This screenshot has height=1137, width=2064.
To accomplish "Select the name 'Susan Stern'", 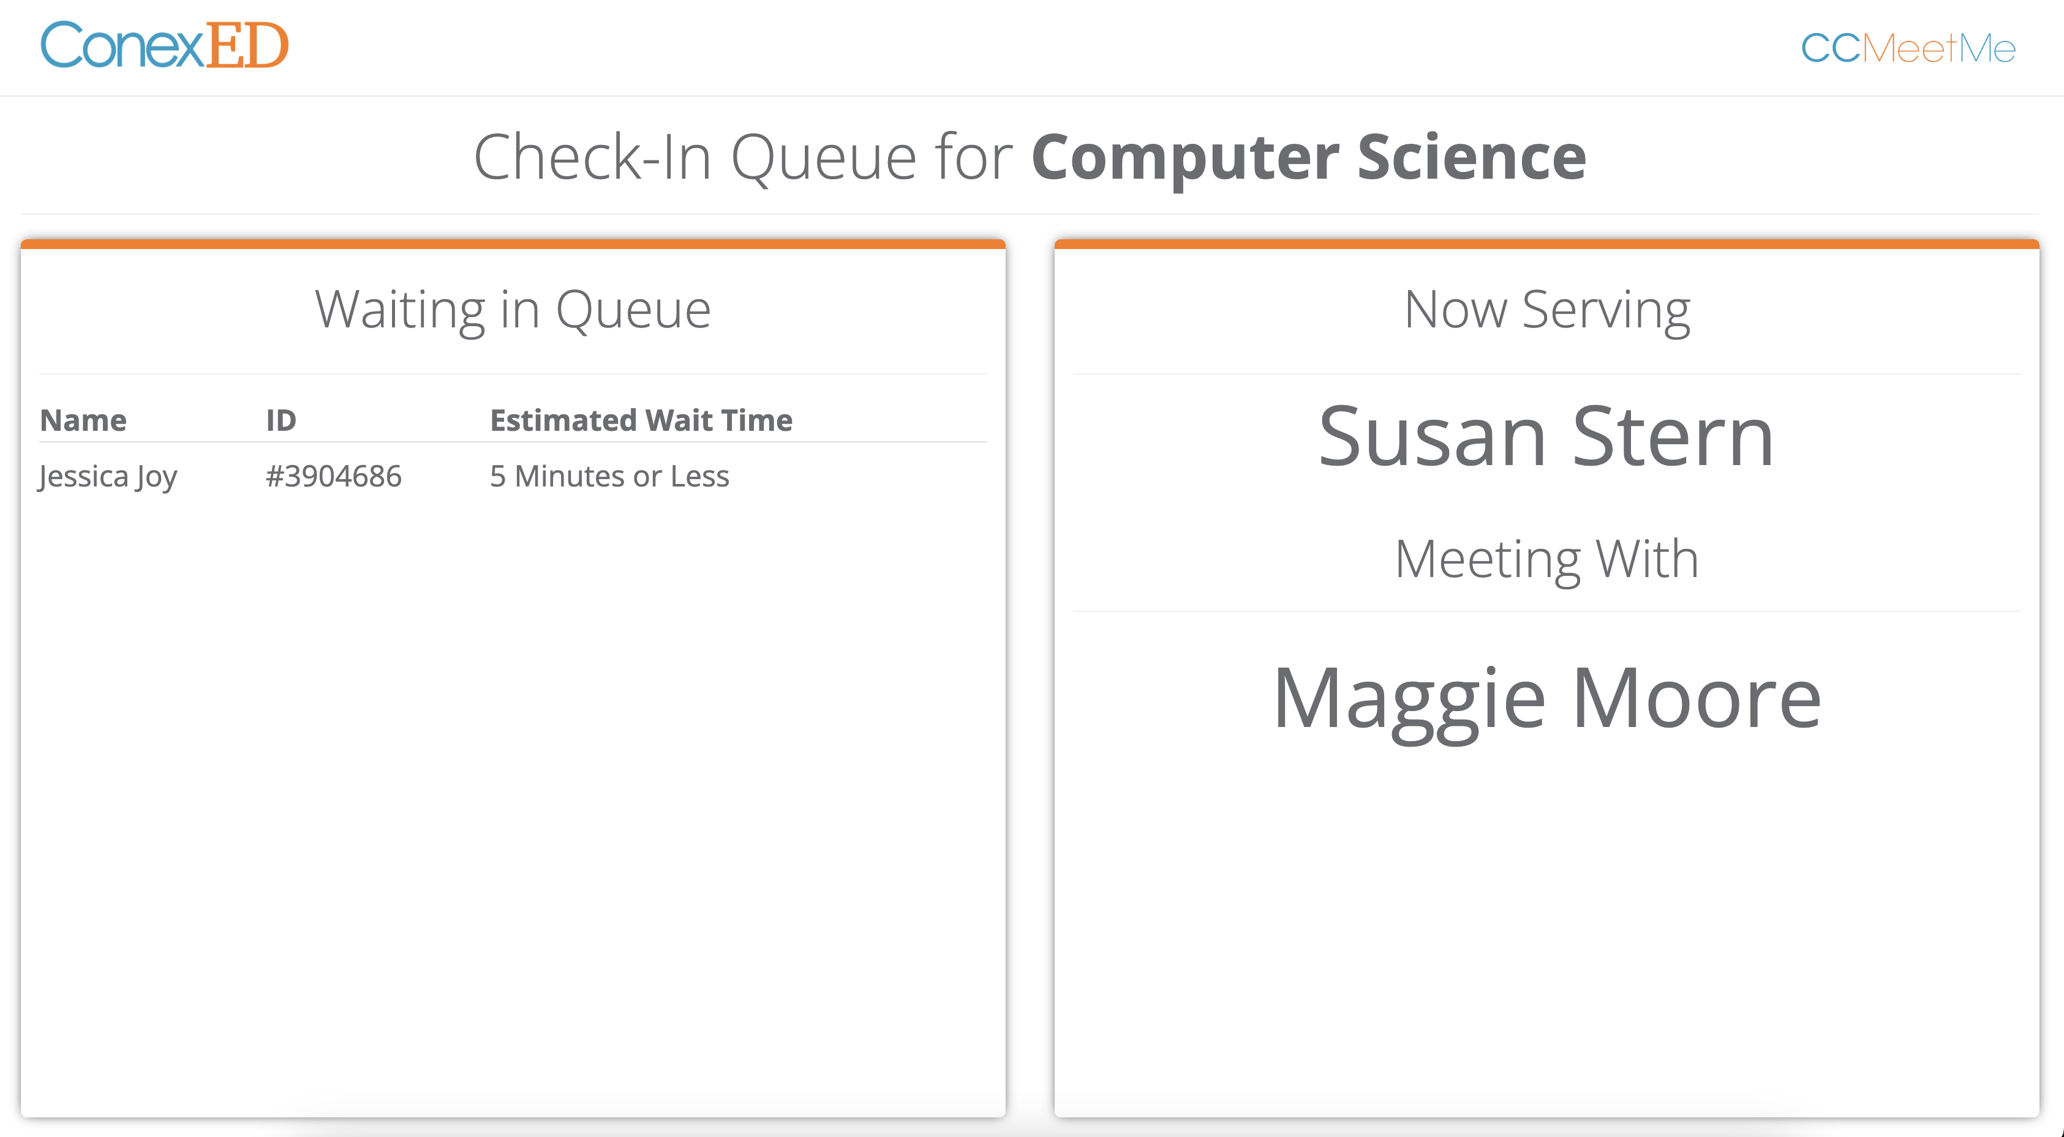I will click(x=1547, y=435).
